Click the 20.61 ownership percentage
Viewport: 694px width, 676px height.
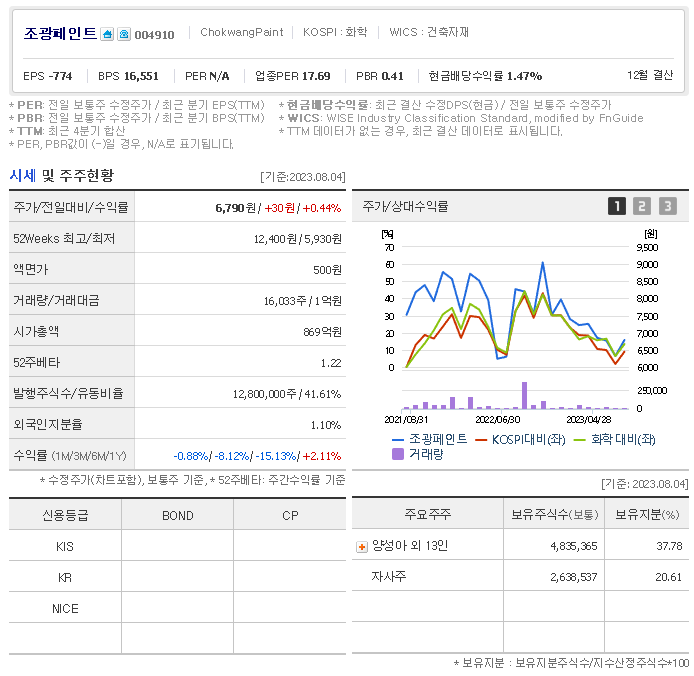(x=668, y=577)
